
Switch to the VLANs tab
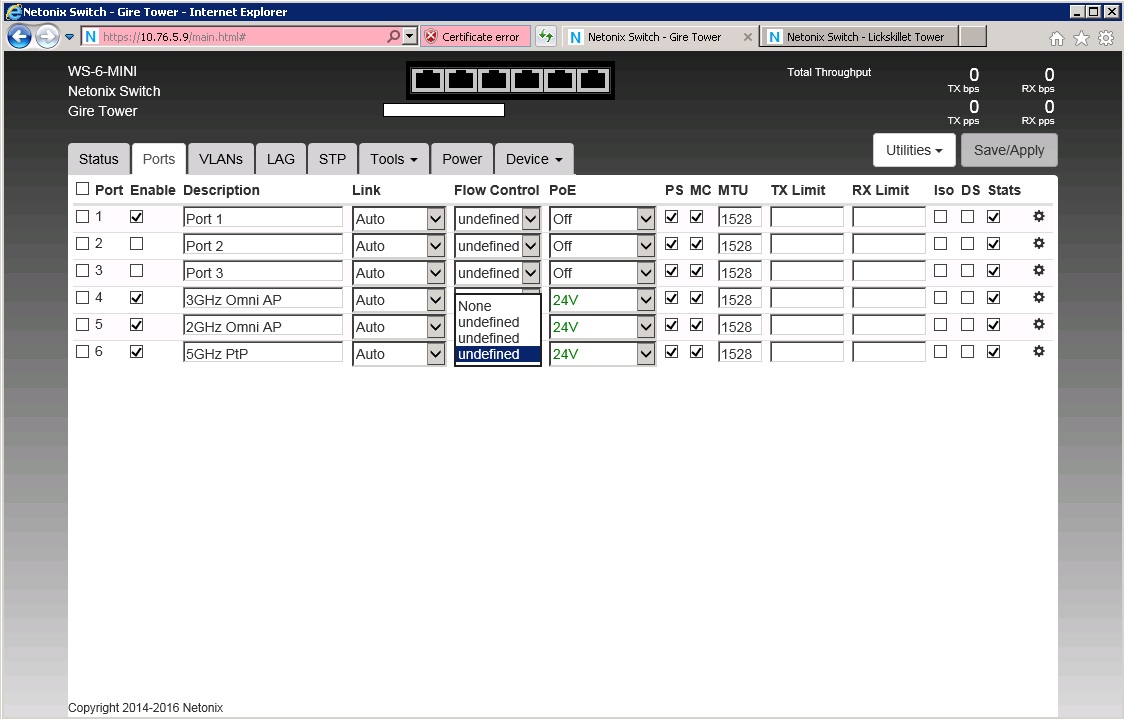click(x=220, y=159)
